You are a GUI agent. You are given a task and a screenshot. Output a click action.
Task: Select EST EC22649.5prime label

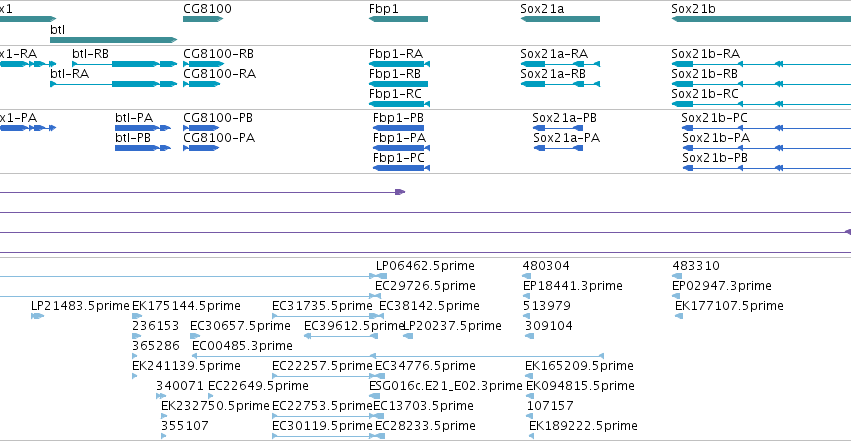(x=258, y=386)
